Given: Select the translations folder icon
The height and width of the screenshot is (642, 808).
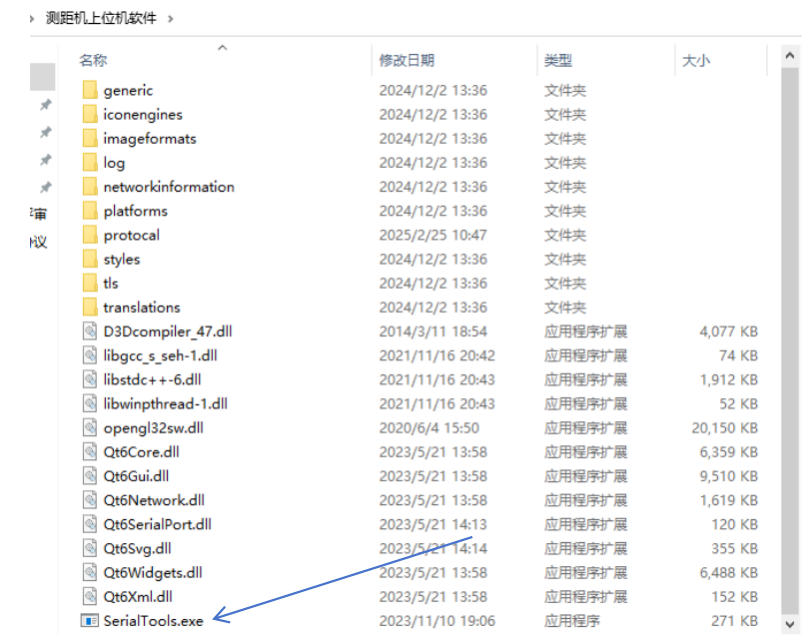Looking at the screenshot, I should [89, 308].
